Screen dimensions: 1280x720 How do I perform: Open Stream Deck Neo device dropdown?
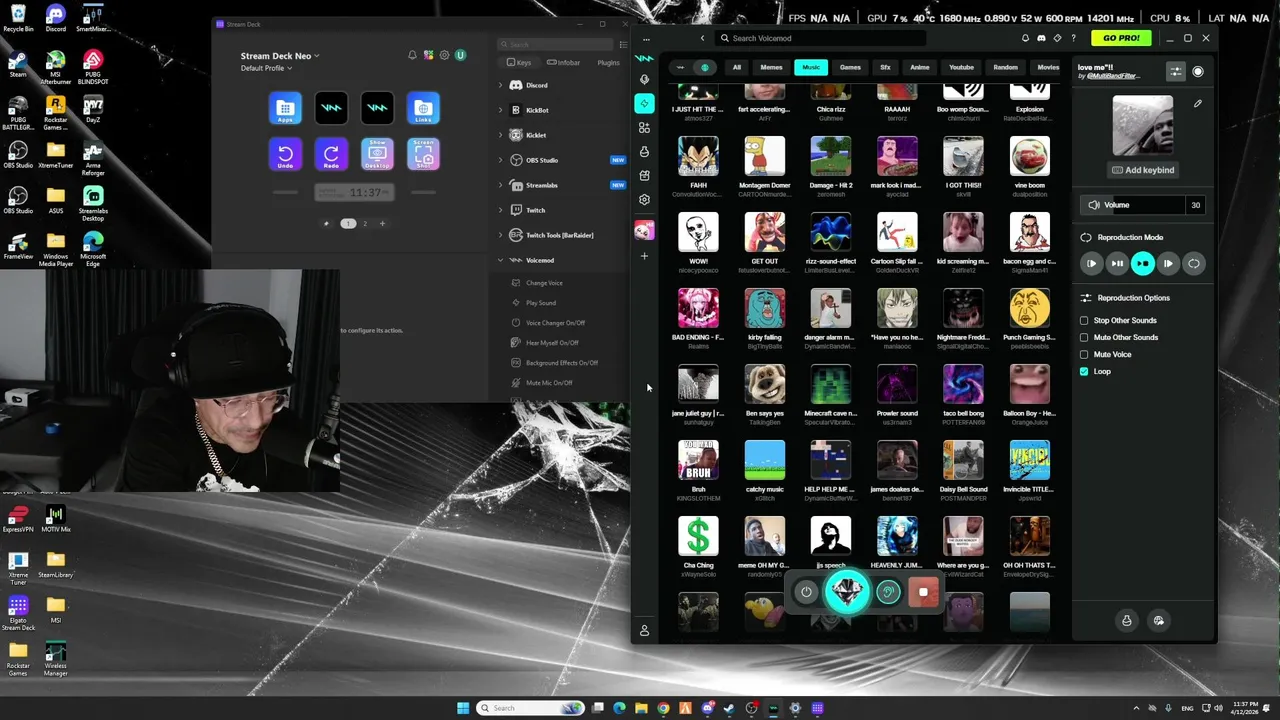280,56
